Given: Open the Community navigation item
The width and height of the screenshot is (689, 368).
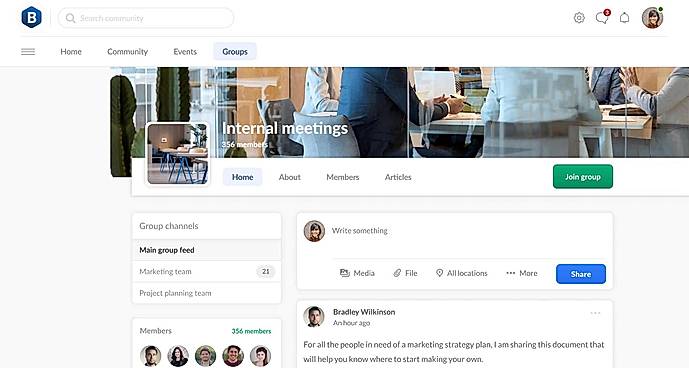Looking at the screenshot, I should 127,51.
